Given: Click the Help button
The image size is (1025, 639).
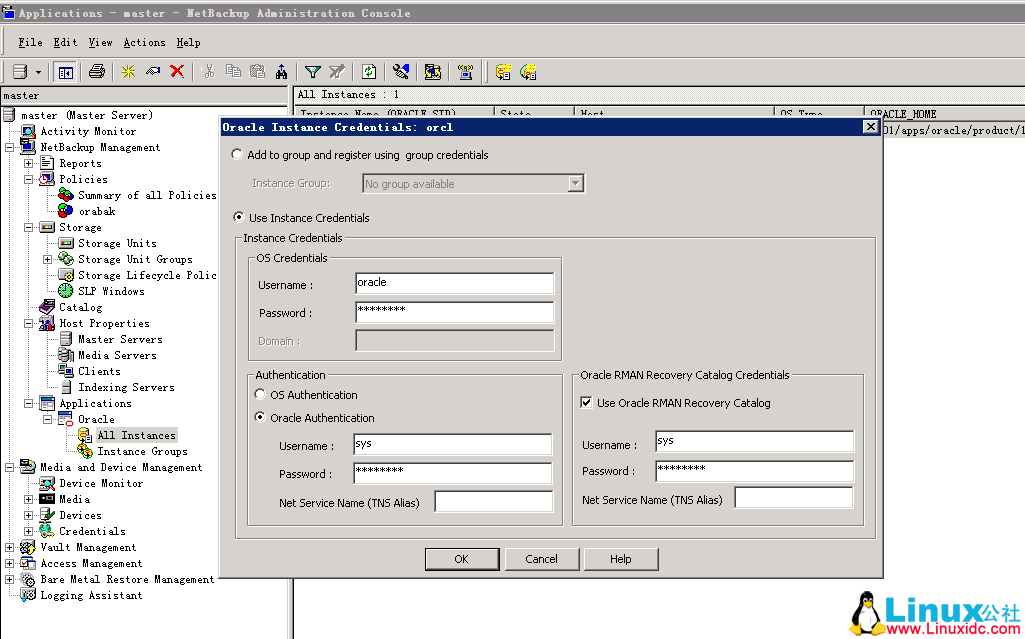Looking at the screenshot, I should [620, 559].
